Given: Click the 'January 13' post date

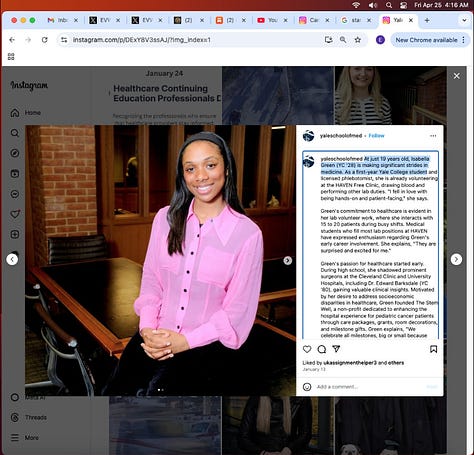Looking at the screenshot, I should (x=314, y=369).
